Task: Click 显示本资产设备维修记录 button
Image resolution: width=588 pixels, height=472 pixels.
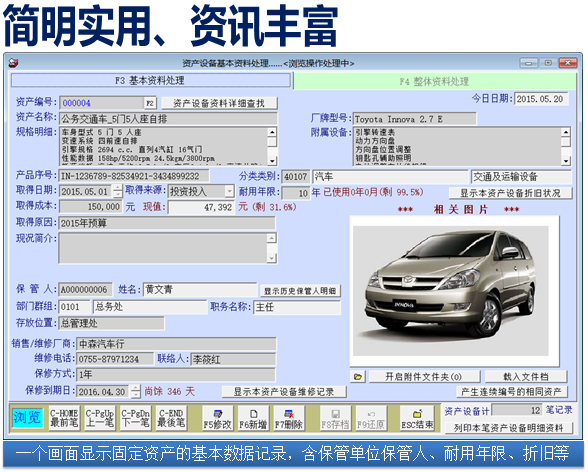Action: pos(284,392)
